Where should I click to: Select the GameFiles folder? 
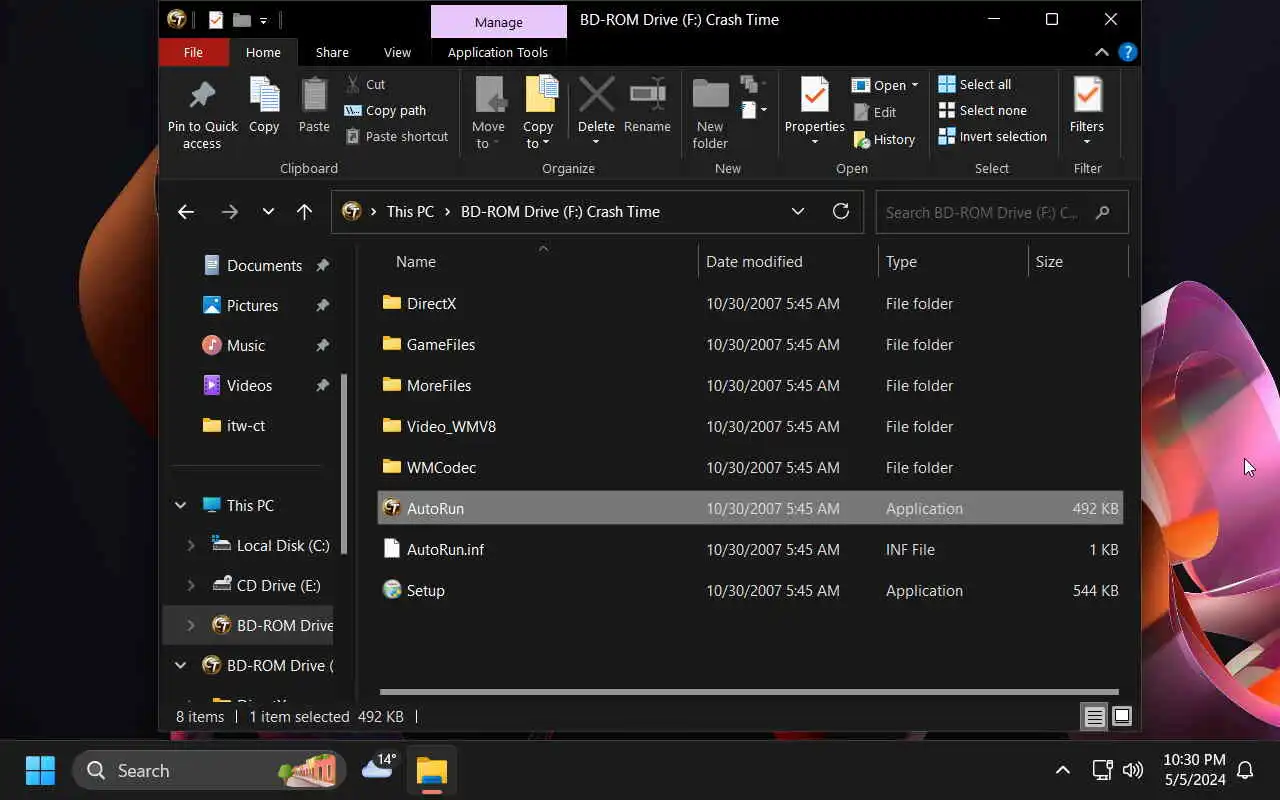[750, 344]
